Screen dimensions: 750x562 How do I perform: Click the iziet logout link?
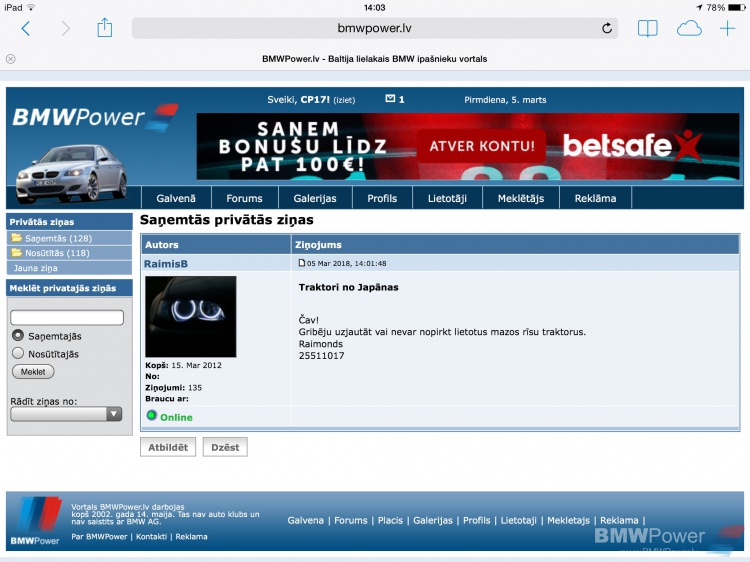point(344,100)
